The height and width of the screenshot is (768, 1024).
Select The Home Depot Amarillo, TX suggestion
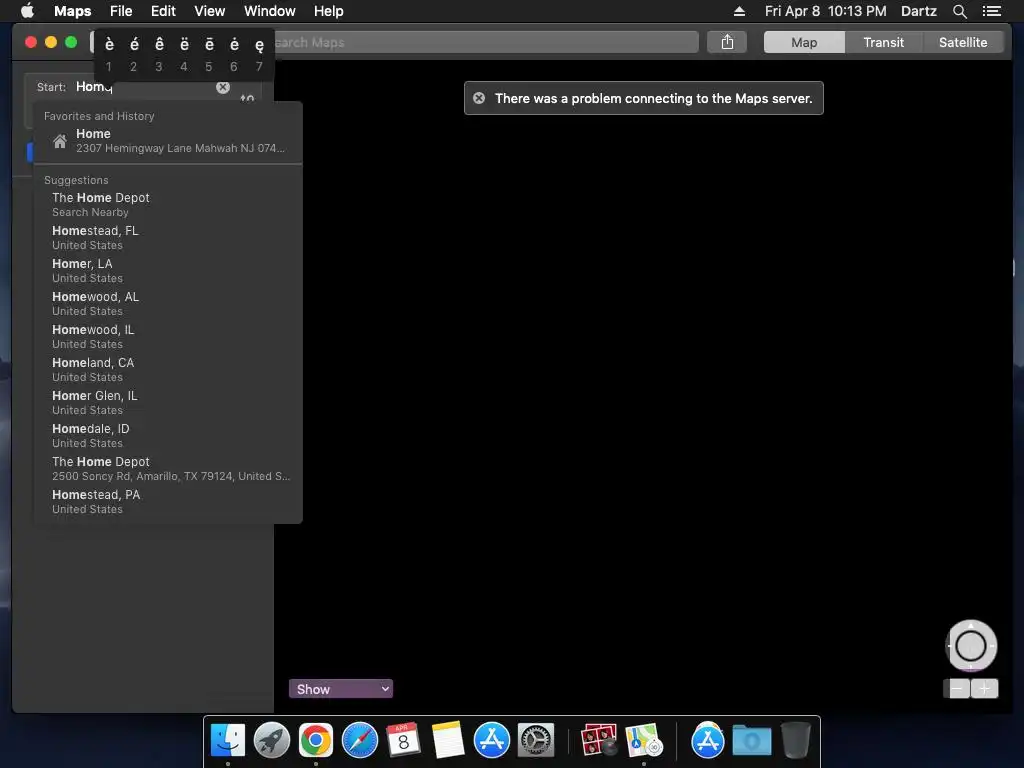[168, 468]
